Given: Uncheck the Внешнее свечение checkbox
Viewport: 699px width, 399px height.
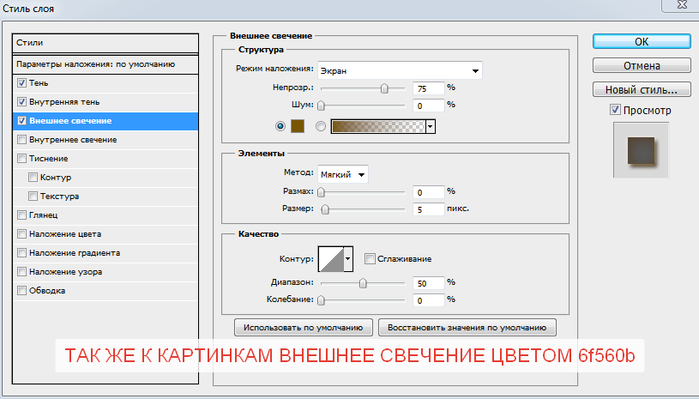Looking at the screenshot, I should pyautogui.click(x=22, y=121).
